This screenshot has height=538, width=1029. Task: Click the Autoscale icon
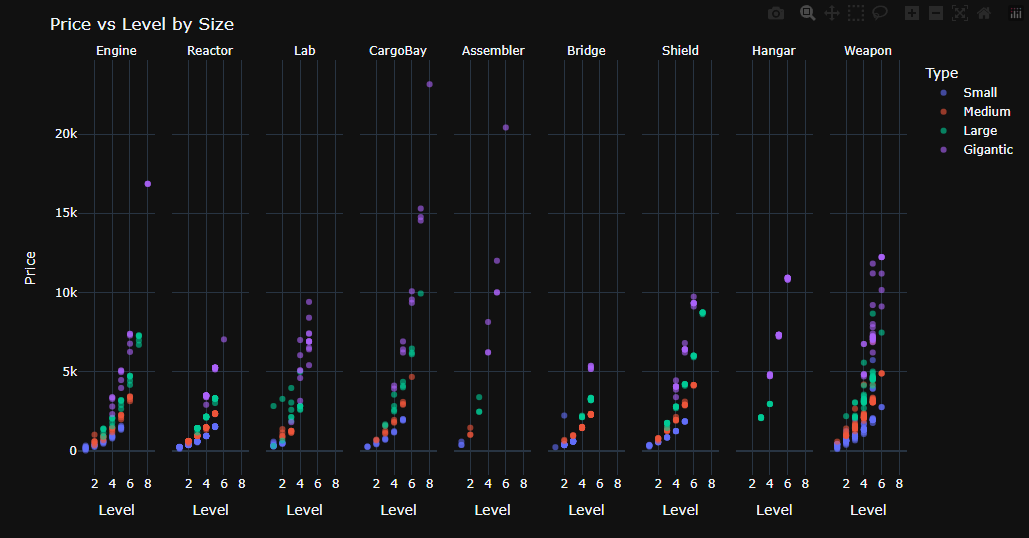pyautogui.click(x=959, y=13)
